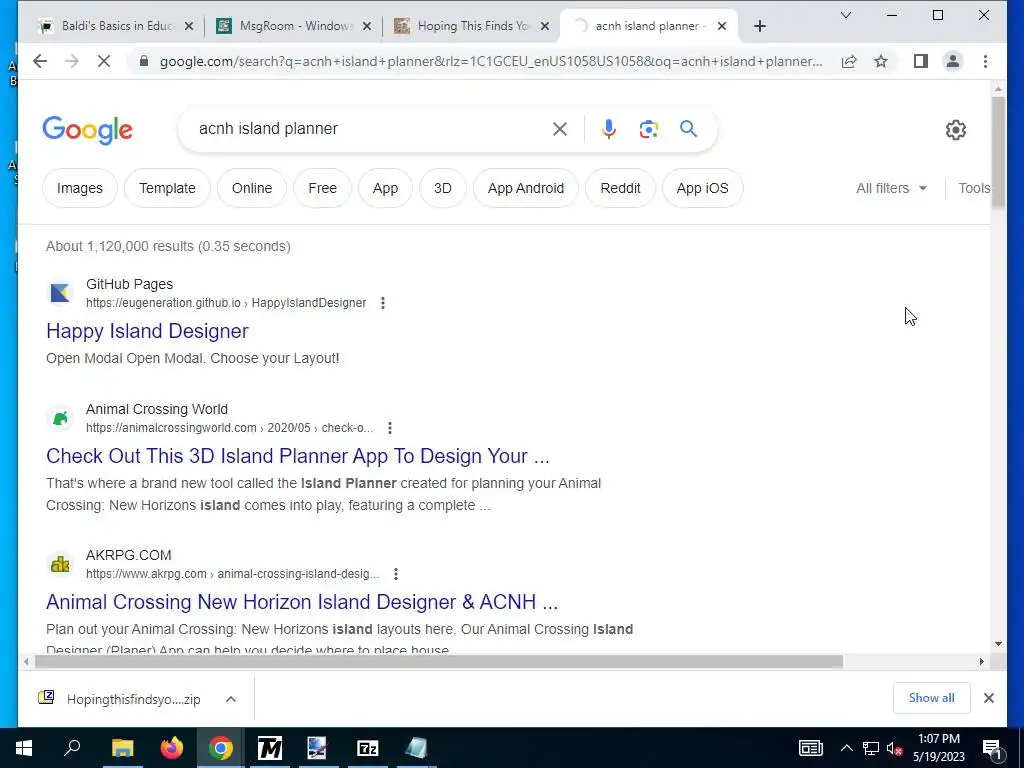Open Animal Crossing New Horizon Island Designer link

(x=302, y=601)
